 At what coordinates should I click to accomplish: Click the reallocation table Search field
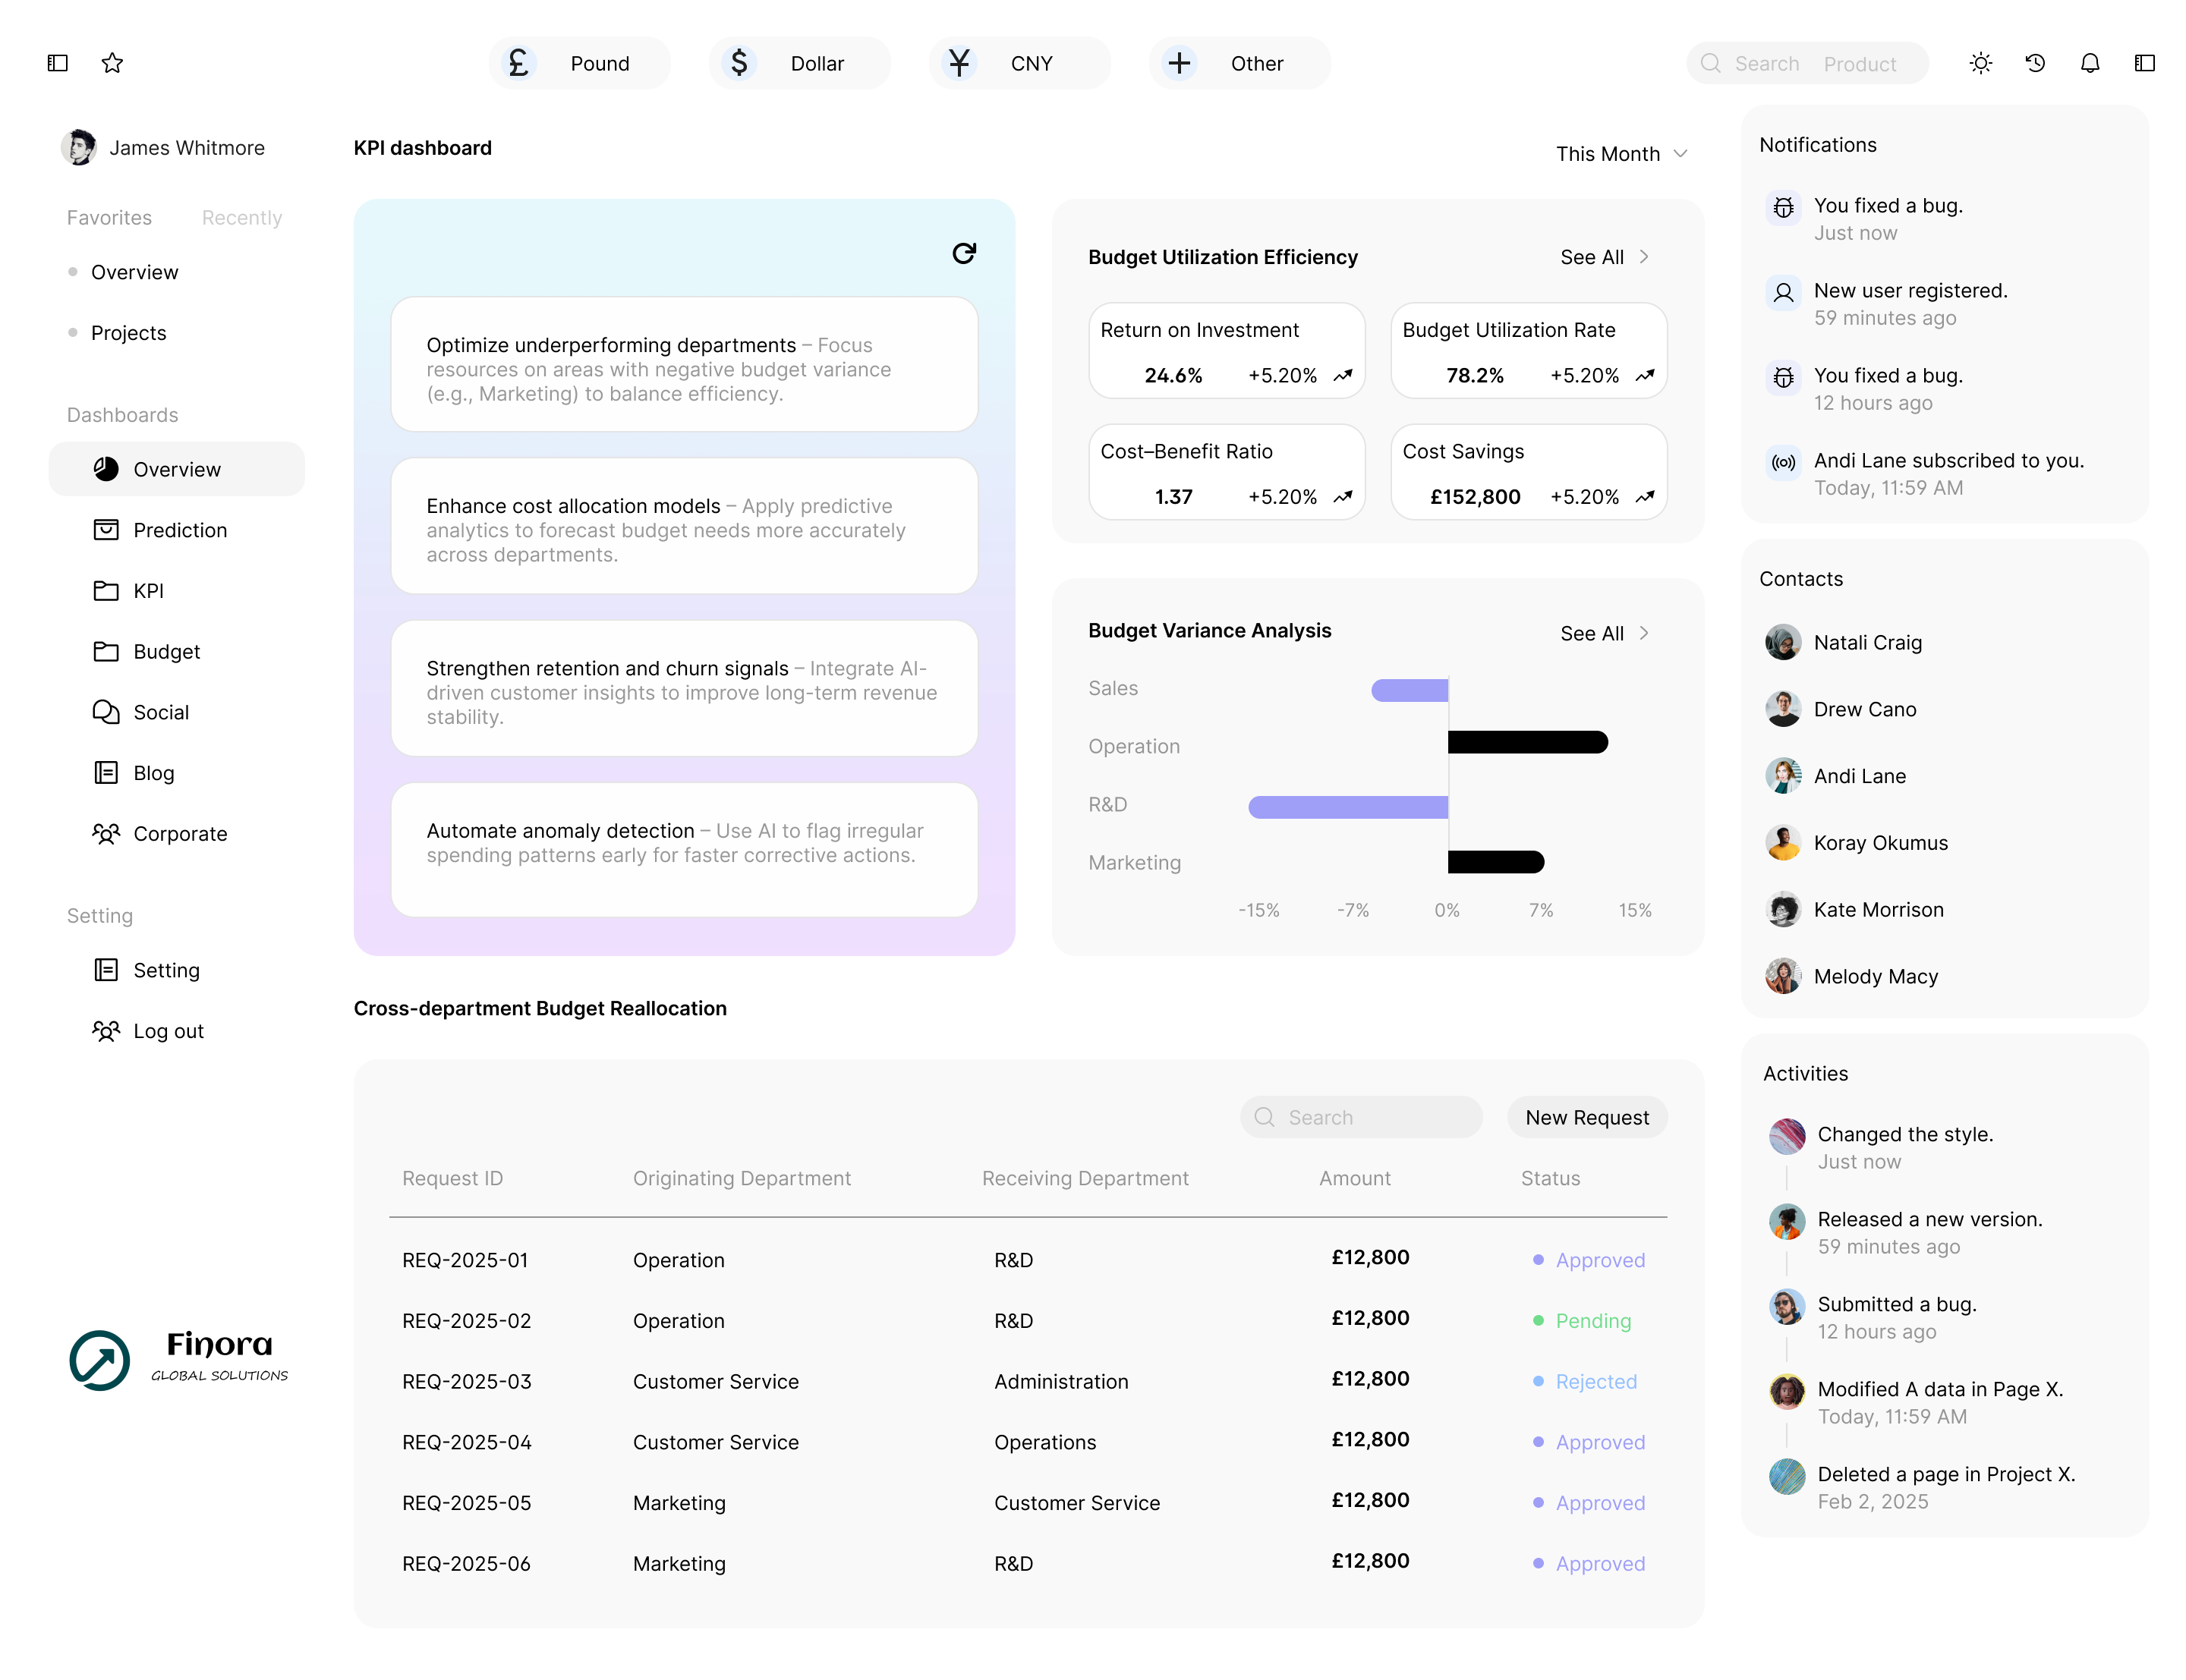tap(1375, 1117)
